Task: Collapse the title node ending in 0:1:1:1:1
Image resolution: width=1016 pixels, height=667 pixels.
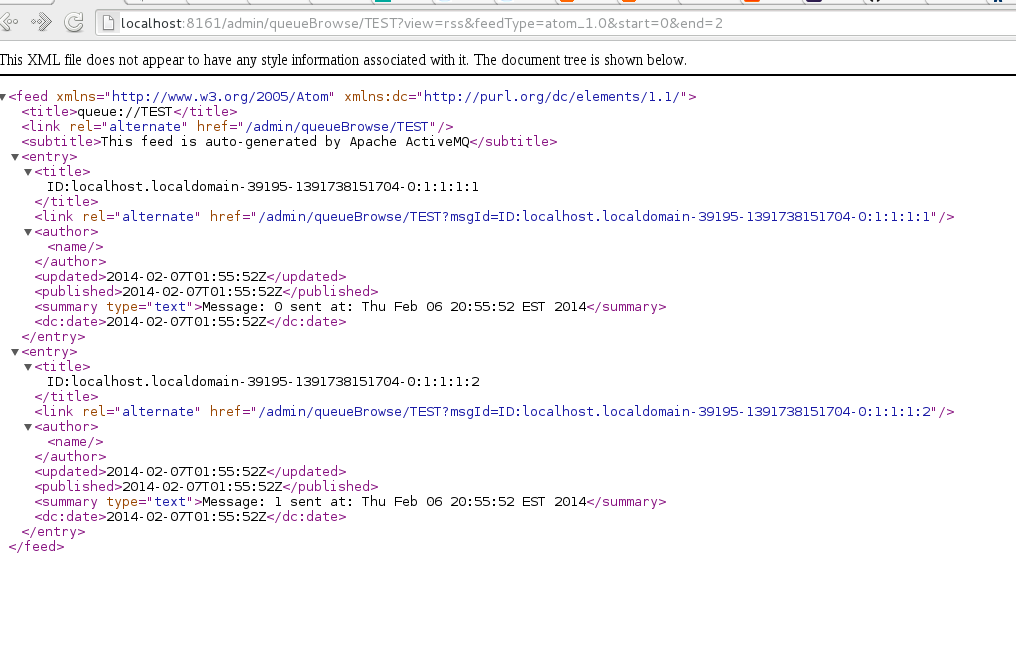Action: pos(28,172)
